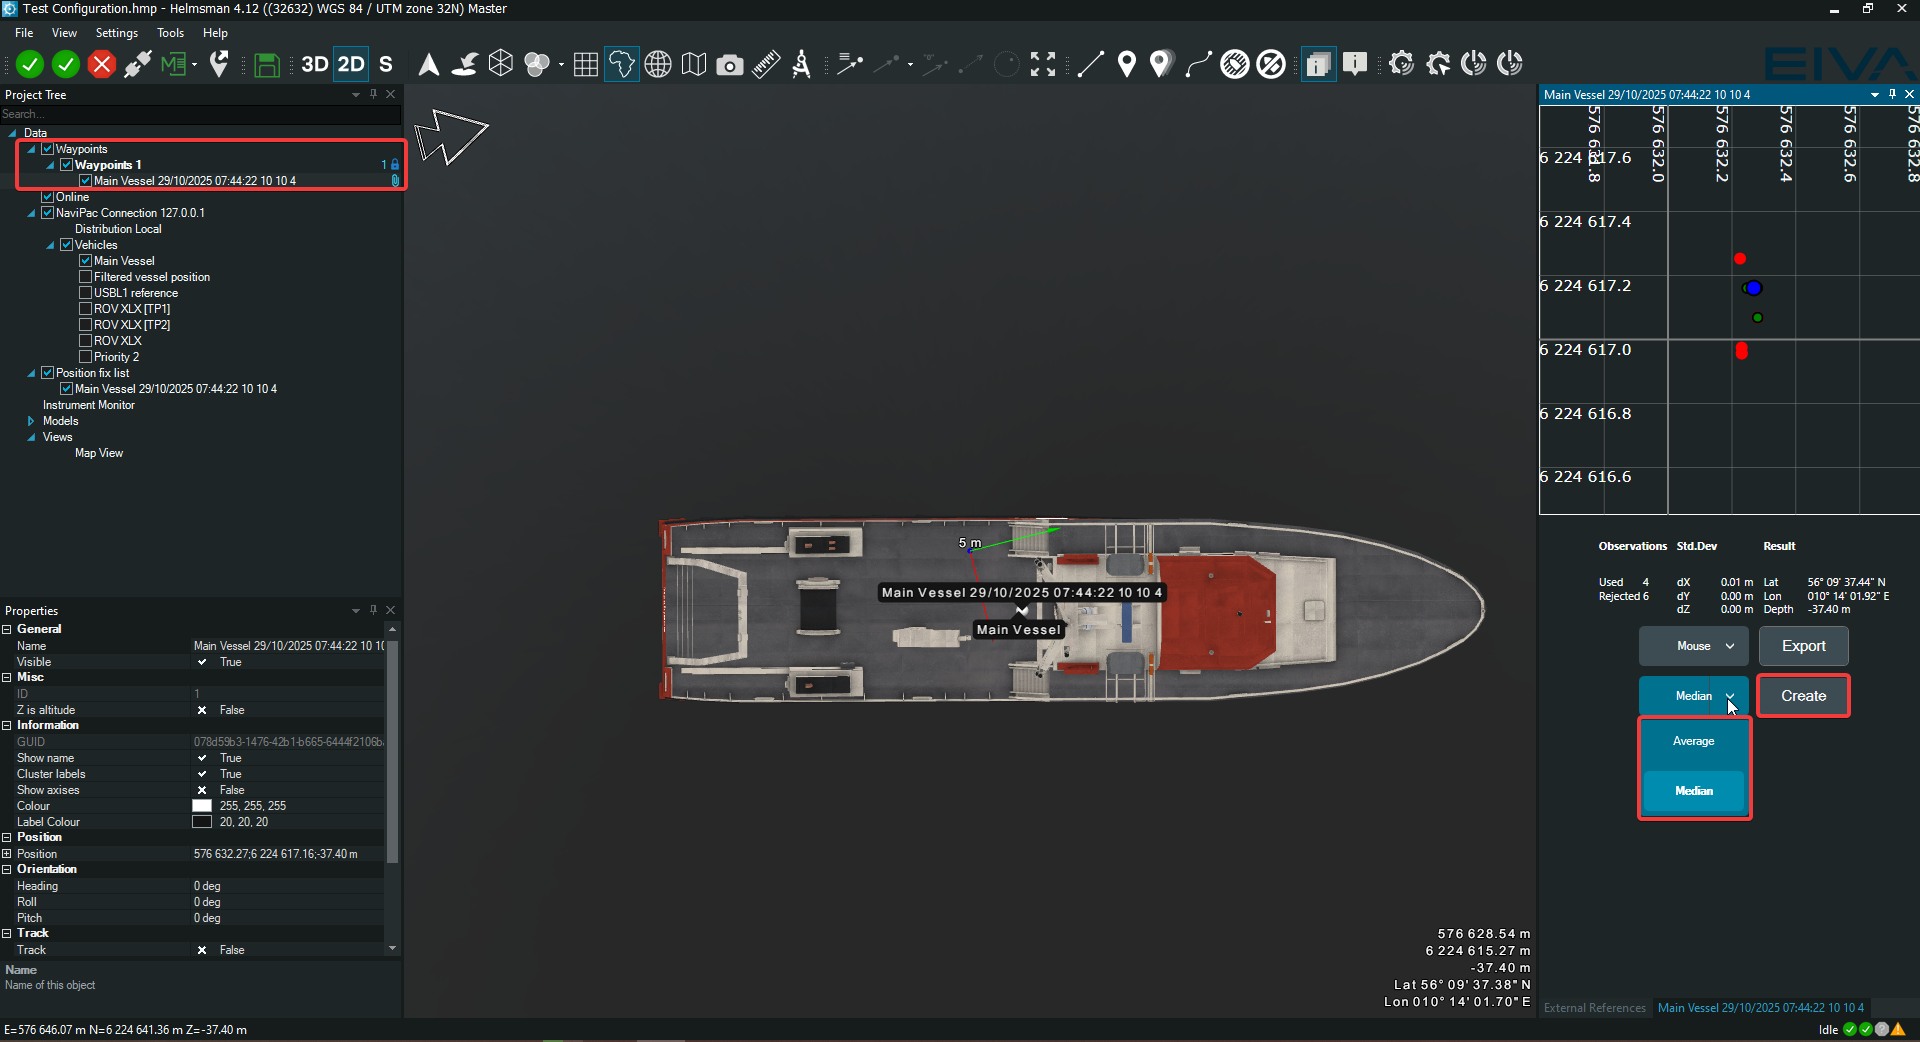Collapse the Data tree node
Screen dimensions: 1920x1042
pyautogui.click(x=12, y=133)
